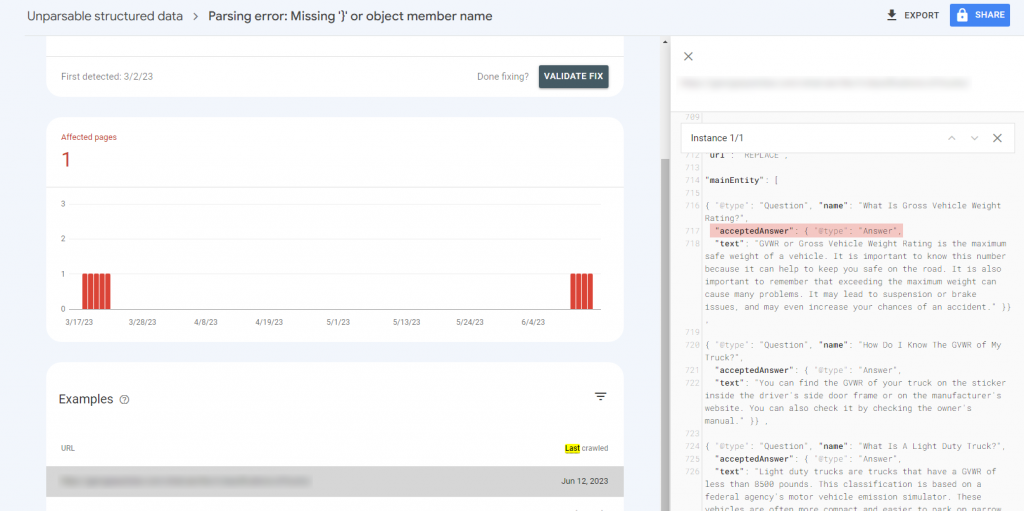This screenshot has height=511, width=1024.
Task: Click the Affected pages label
Action: [x=89, y=137]
